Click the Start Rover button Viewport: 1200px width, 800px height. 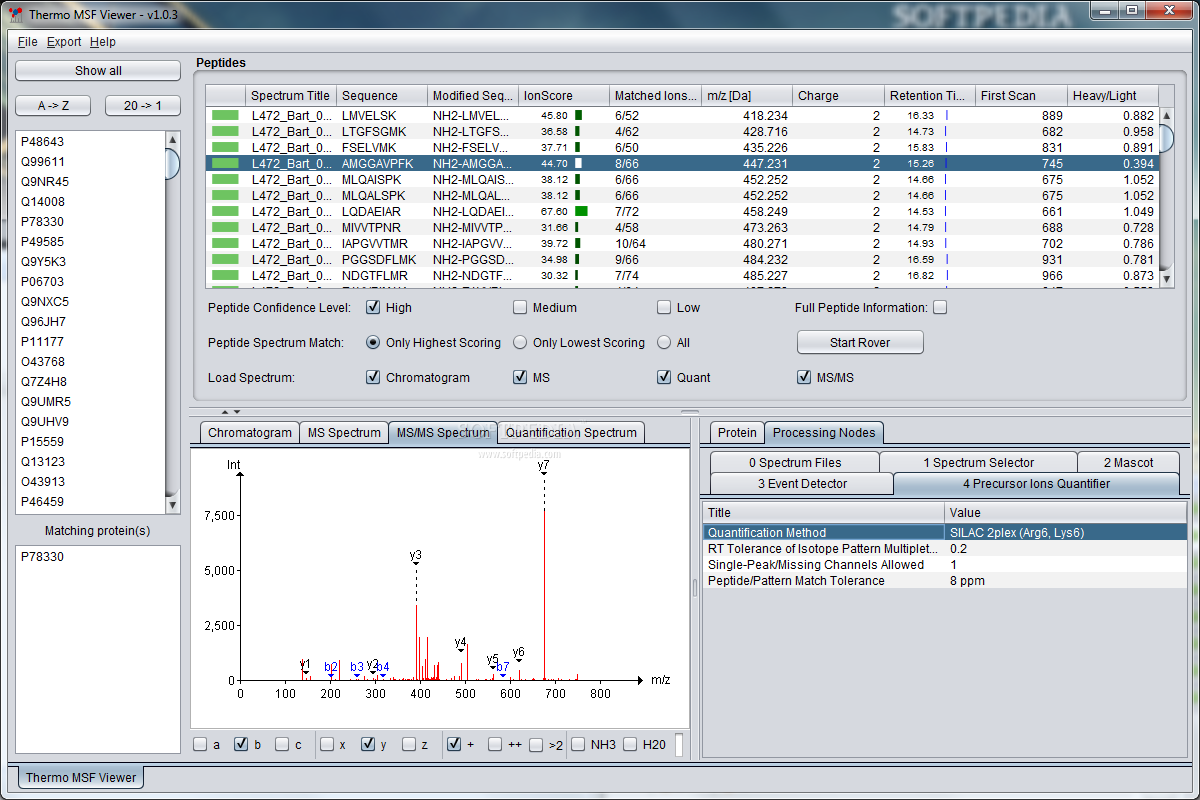[860, 342]
